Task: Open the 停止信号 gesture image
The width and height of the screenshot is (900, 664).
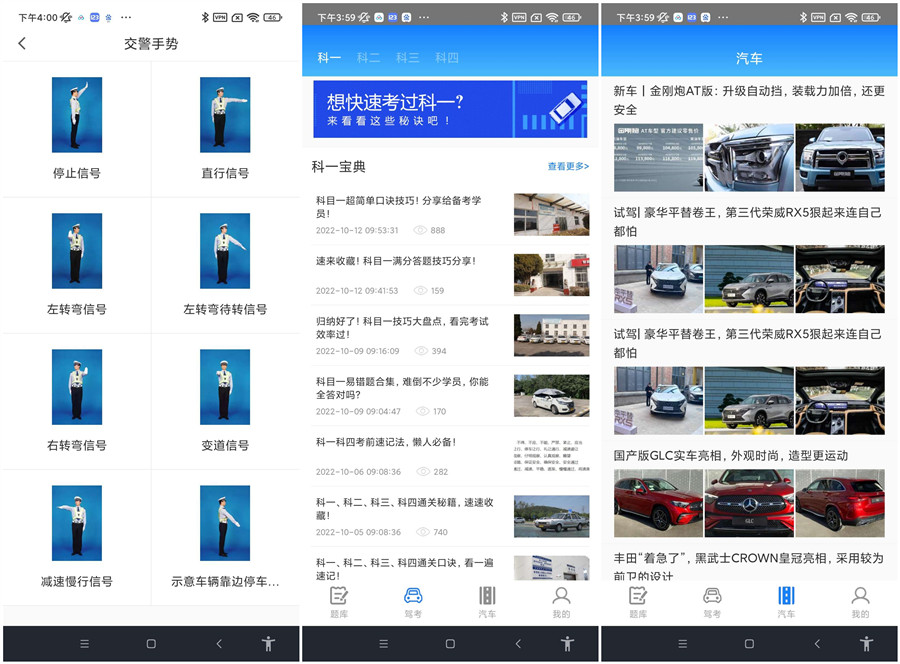Action: pyautogui.click(x=77, y=115)
